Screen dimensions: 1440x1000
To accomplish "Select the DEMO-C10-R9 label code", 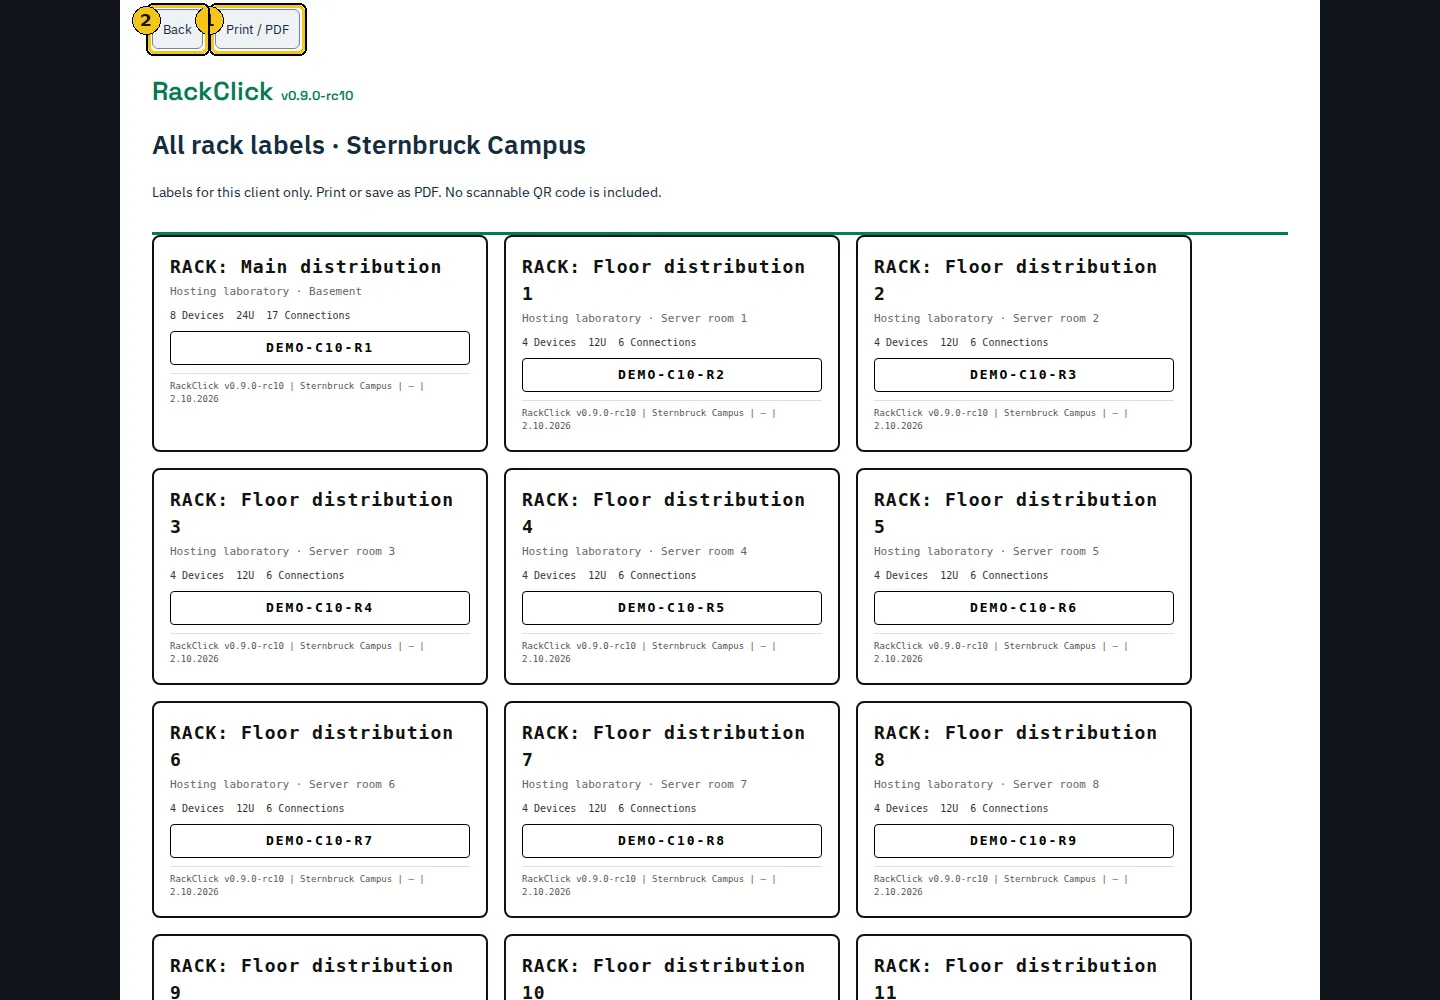I will 1024,841.
